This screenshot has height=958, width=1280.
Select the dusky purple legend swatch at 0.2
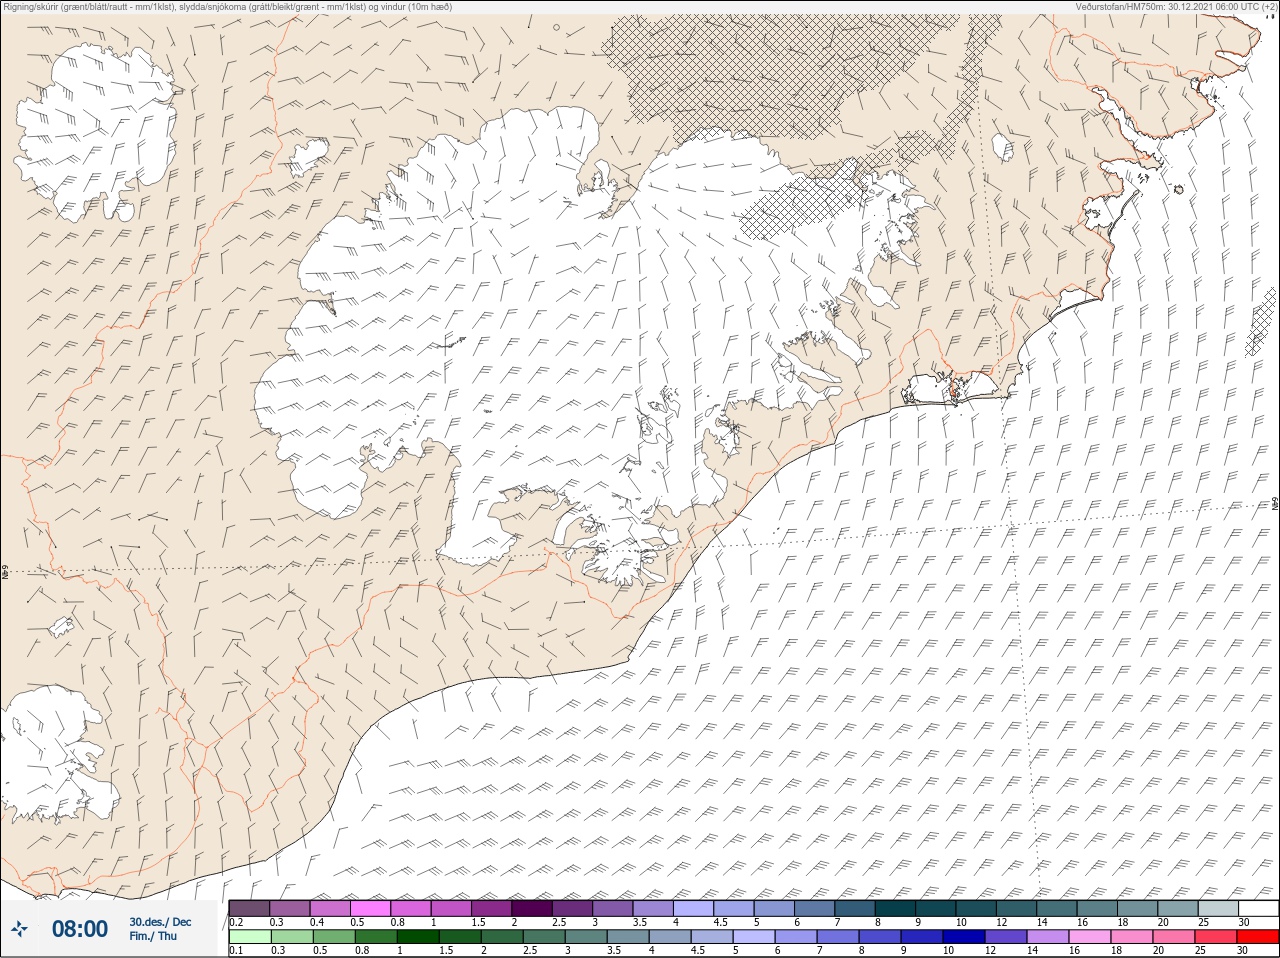pos(249,907)
